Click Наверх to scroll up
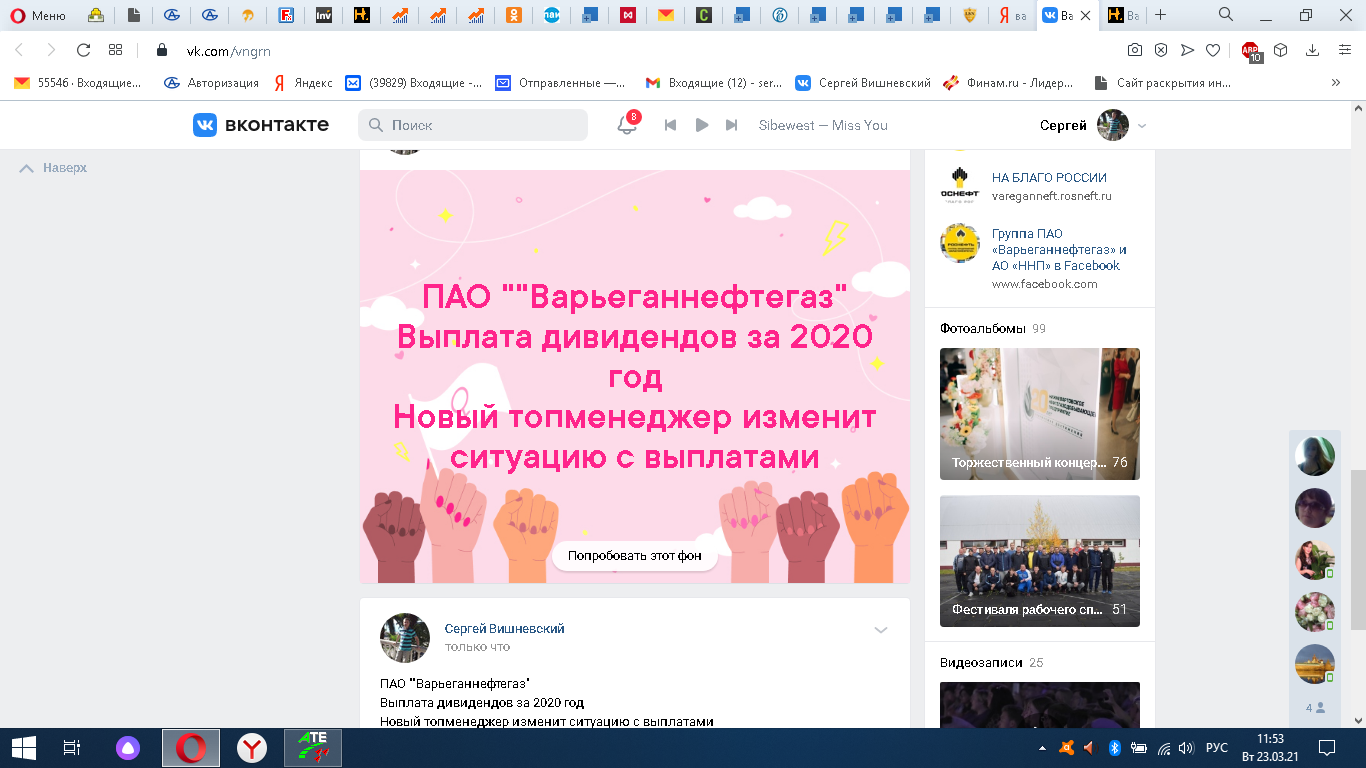 (54, 168)
